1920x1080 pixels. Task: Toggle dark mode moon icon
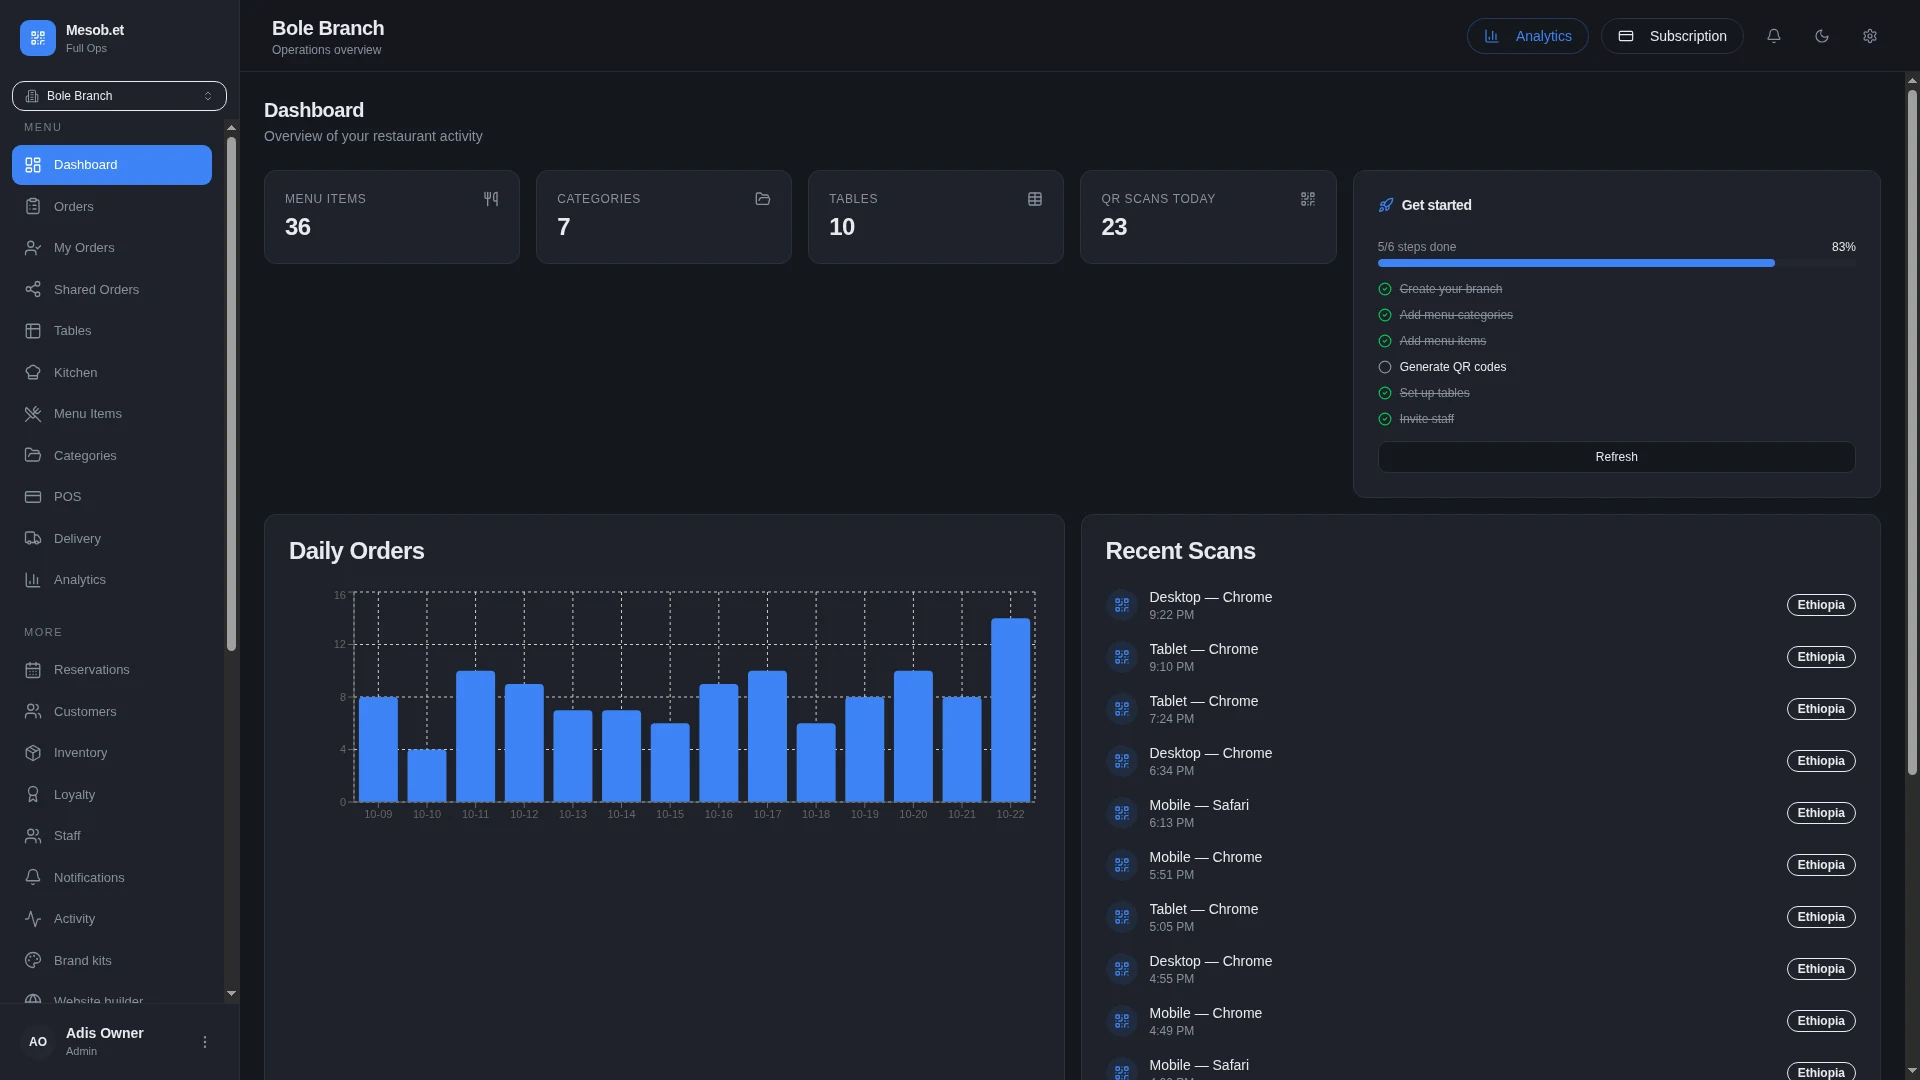pyautogui.click(x=1822, y=36)
